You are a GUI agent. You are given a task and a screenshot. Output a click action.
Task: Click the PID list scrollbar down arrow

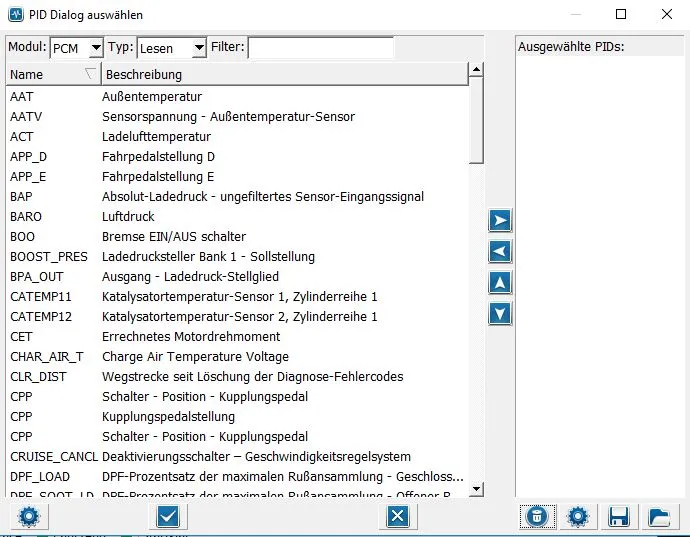(476, 489)
